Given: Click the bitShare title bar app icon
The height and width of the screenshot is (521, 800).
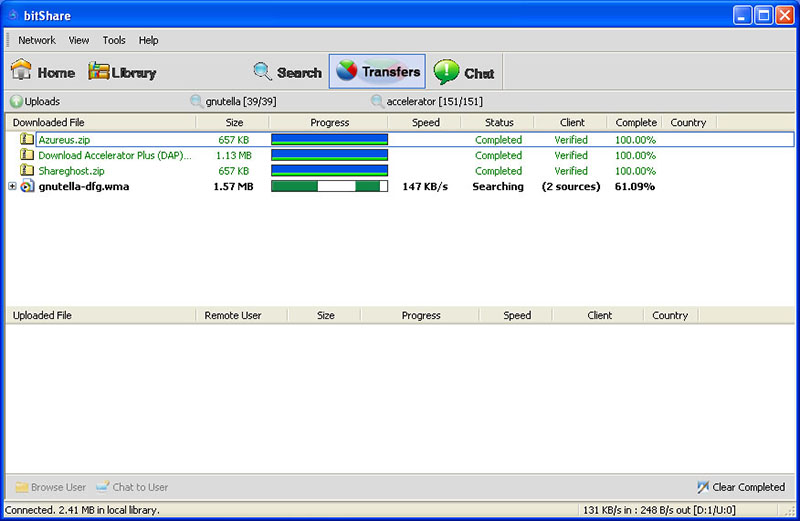Looking at the screenshot, I should (x=13, y=15).
